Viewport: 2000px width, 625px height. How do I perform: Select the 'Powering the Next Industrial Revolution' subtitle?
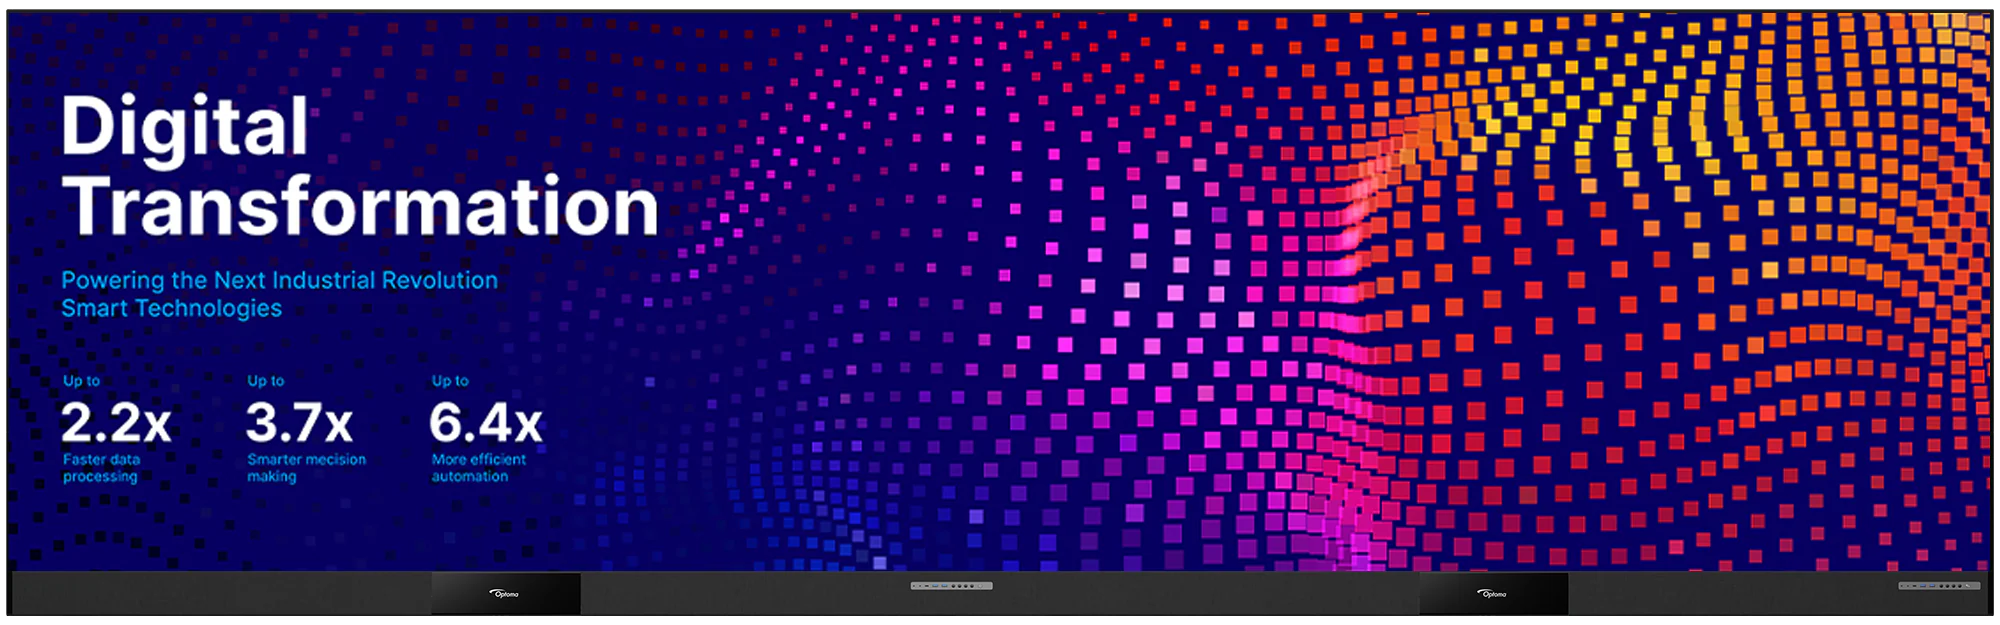(x=280, y=280)
